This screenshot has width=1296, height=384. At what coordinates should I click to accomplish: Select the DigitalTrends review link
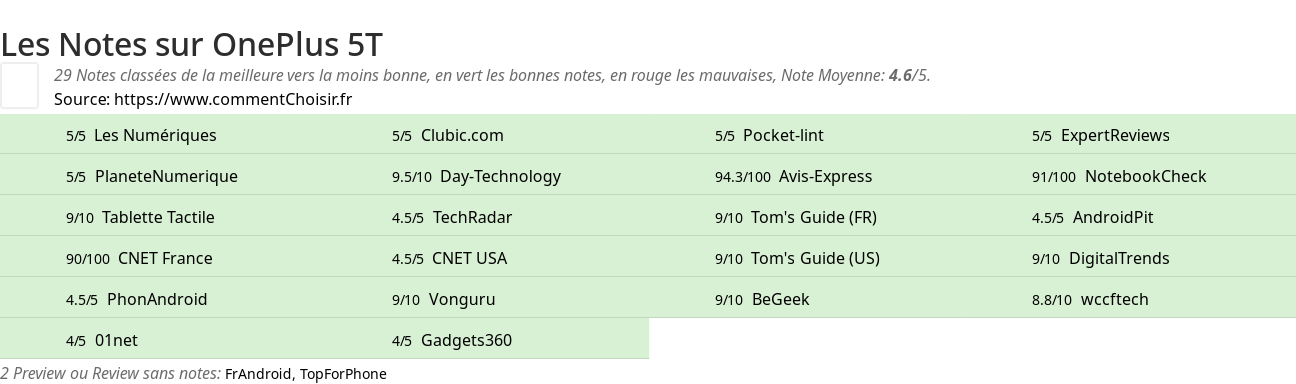[x=1119, y=258]
